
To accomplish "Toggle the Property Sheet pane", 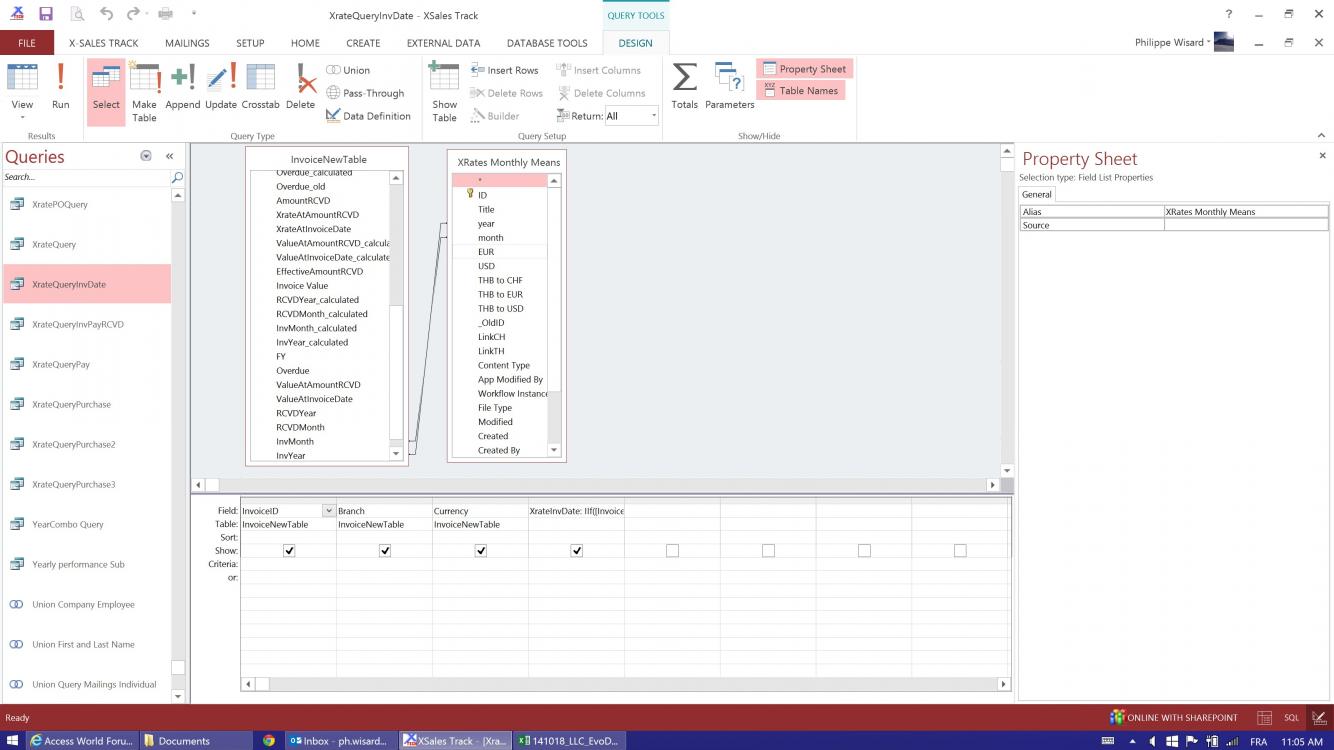I will 804,69.
